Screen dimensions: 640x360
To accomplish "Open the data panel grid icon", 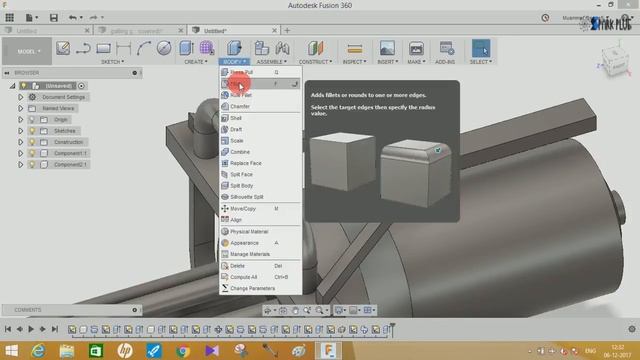I will click(9, 18).
